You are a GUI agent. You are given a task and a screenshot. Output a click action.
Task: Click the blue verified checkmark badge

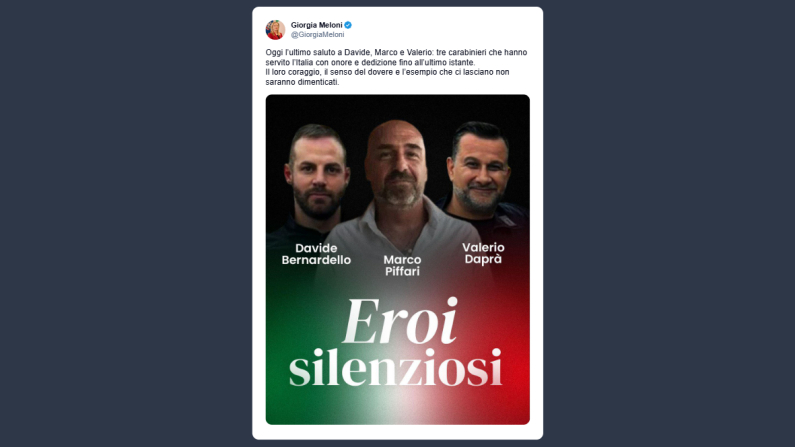[348, 25]
